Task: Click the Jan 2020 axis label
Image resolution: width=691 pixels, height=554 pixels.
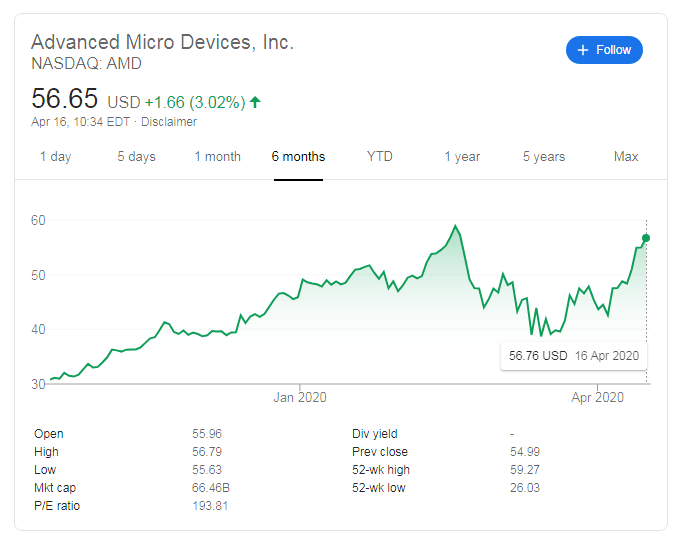Action: pos(300,398)
